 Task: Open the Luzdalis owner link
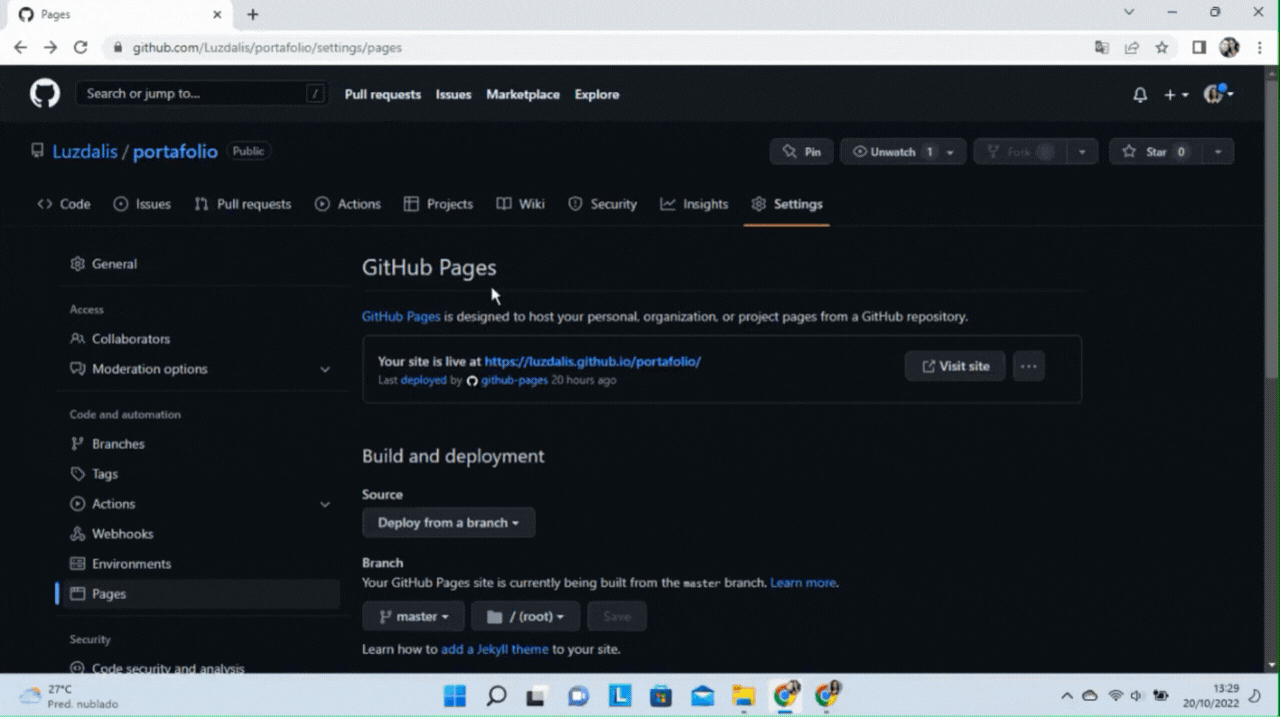click(85, 152)
